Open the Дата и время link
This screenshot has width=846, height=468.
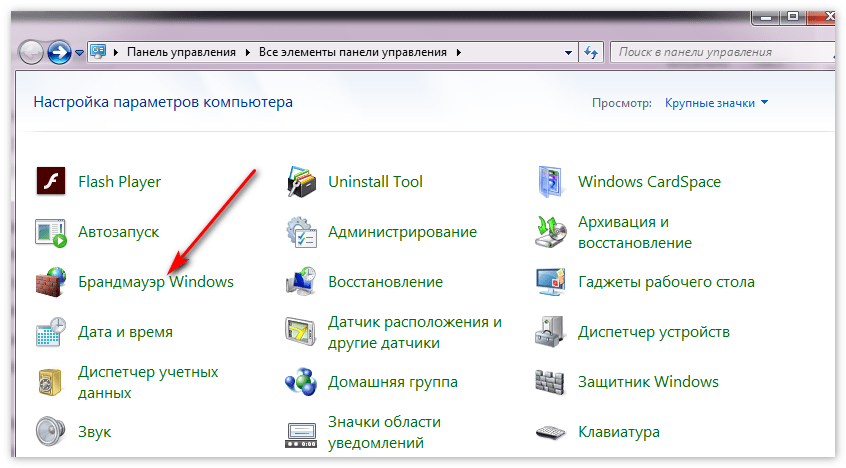(x=125, y=332)
